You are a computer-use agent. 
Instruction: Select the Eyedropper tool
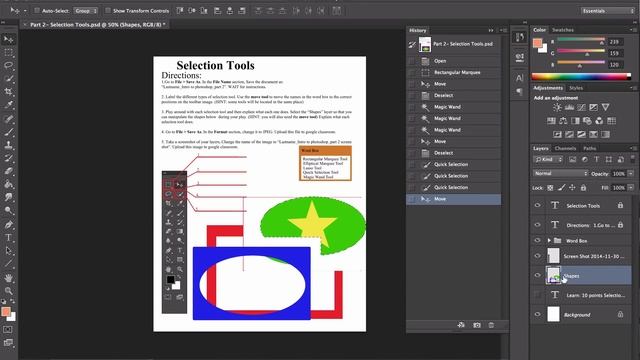8,104
